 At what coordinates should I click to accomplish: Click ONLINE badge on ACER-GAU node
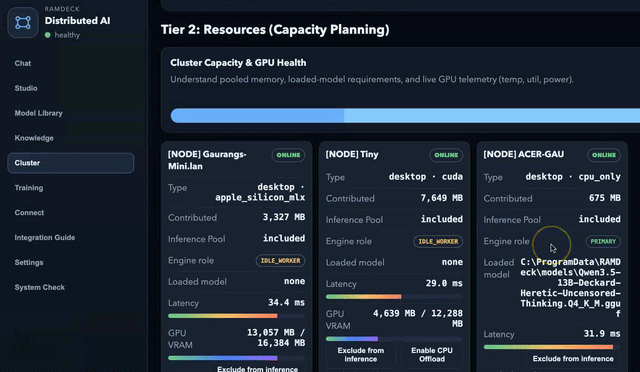tap(604, 155)
